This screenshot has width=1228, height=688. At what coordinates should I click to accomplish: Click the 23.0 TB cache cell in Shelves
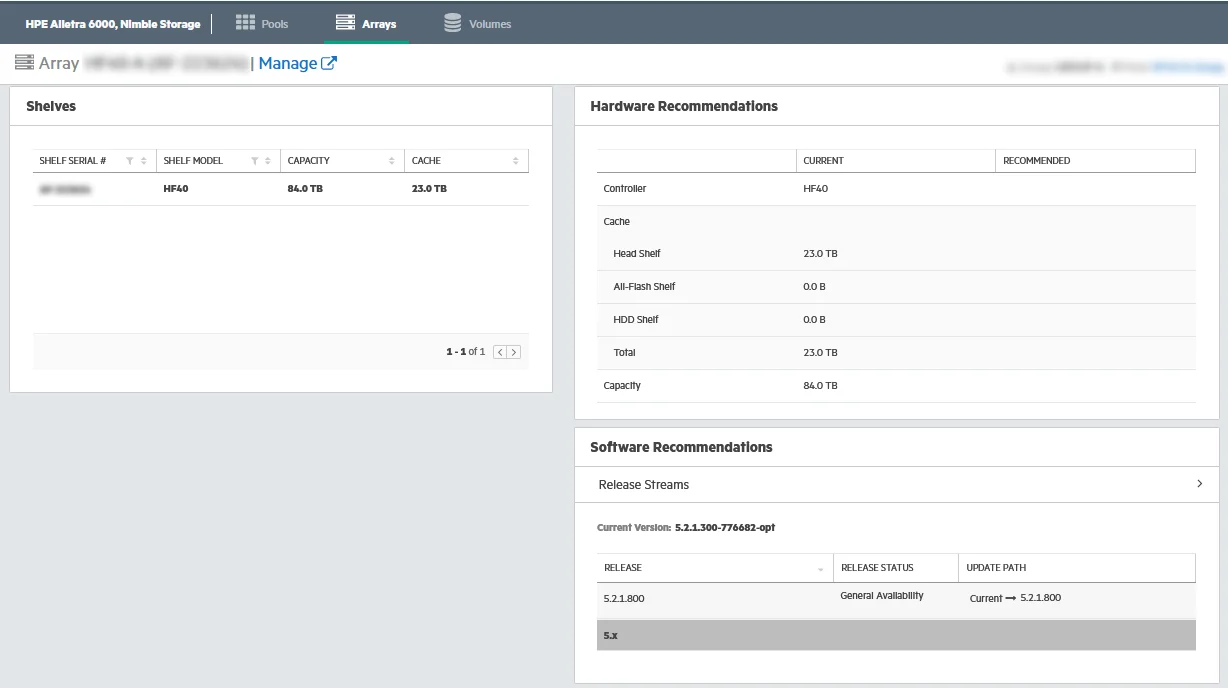pyautogui.click(x=429, y=188)
